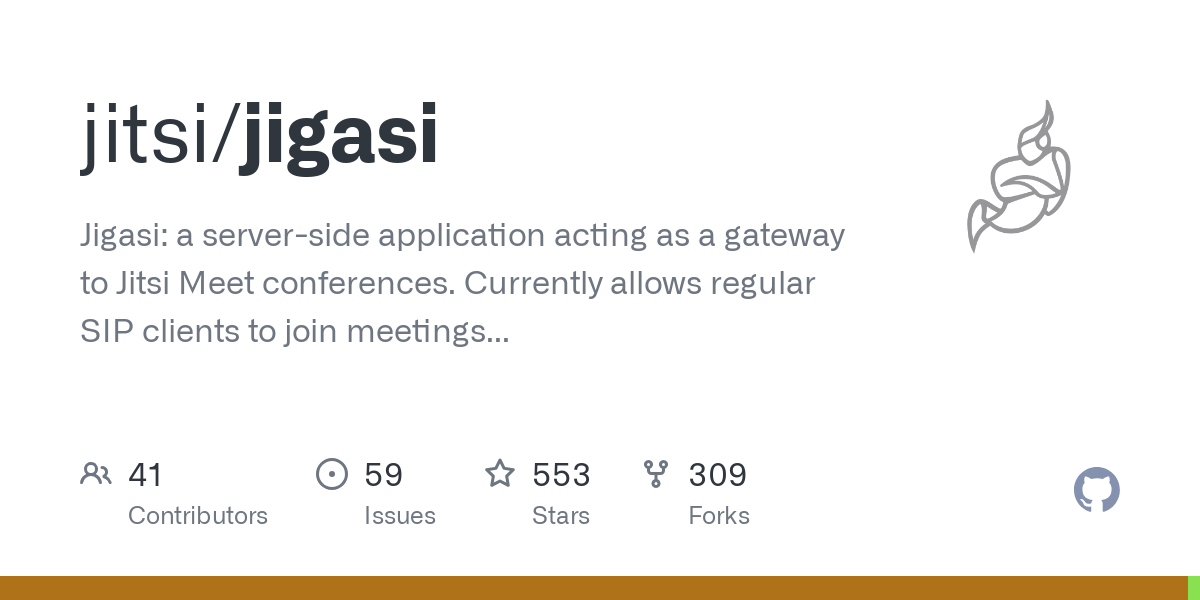Select the Stars label
The image size is (1200, 600).
point(561,516)
